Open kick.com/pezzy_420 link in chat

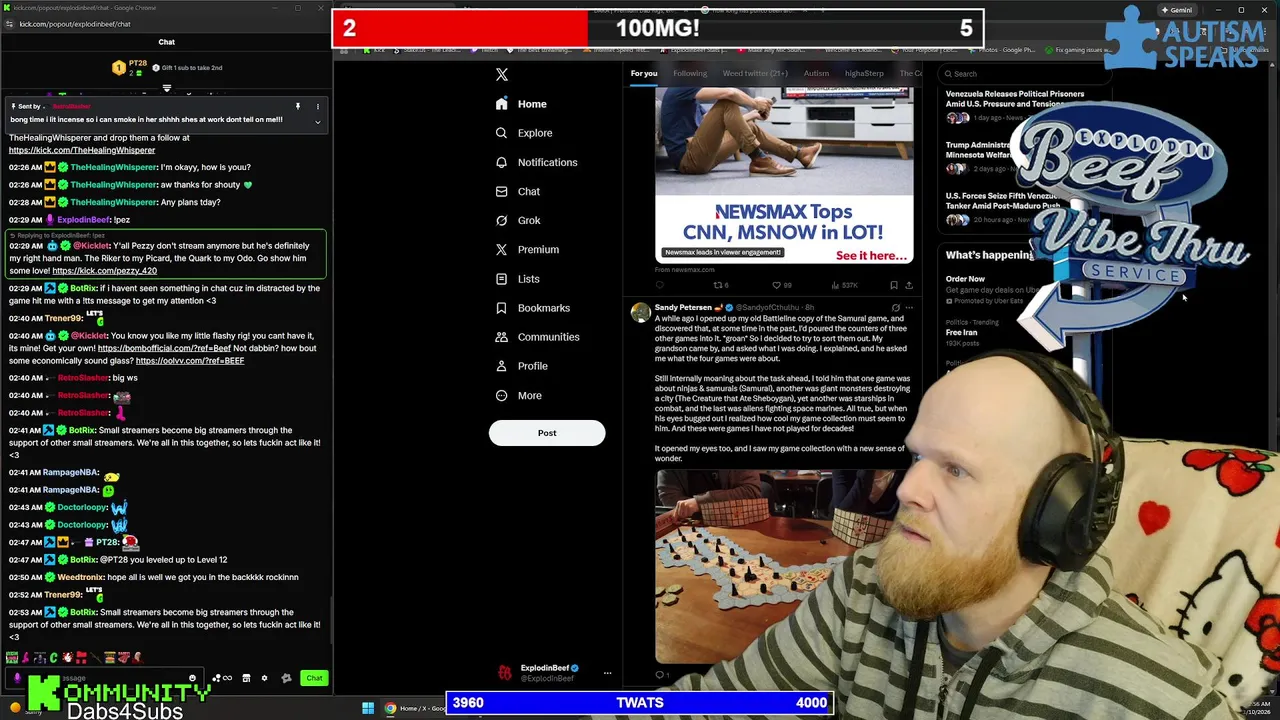pyautogui.click(x=104, y=270)
